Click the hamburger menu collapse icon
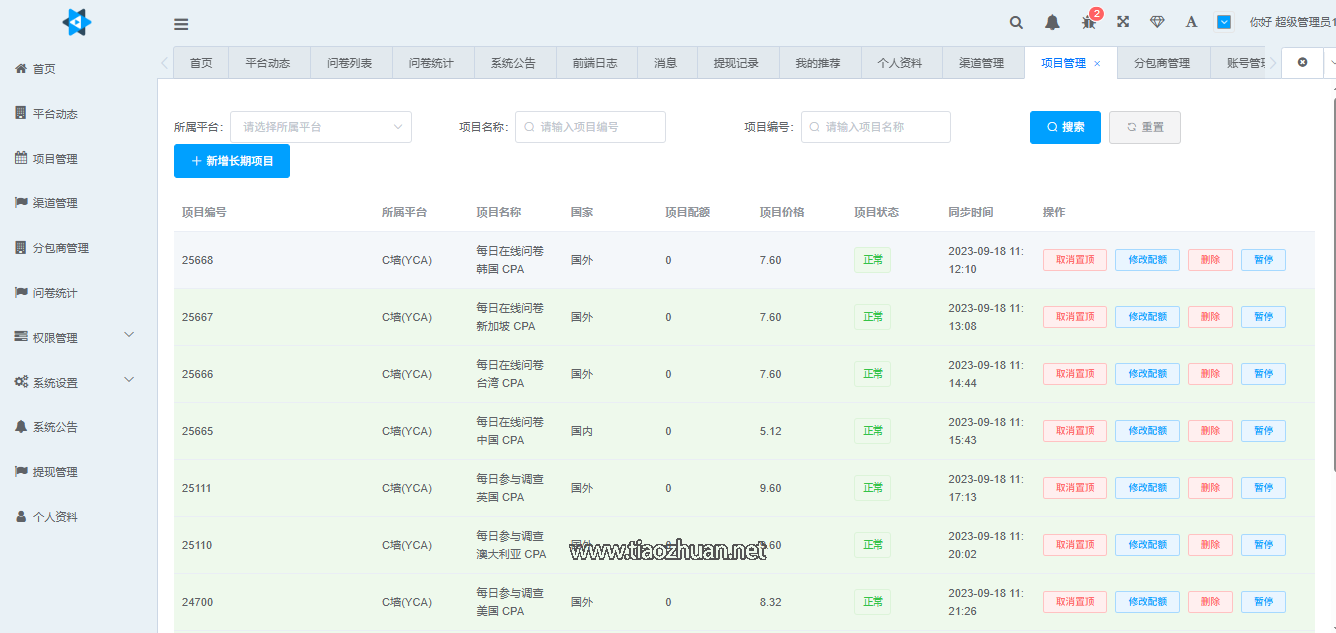This screenshot has width=1336, height=633. 181,25
